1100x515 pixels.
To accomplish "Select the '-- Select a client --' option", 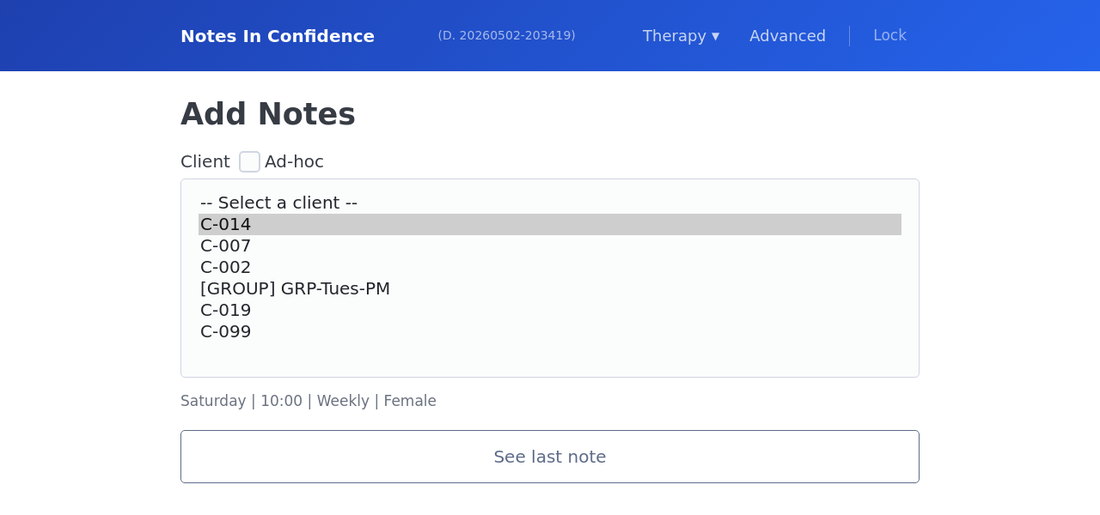I will click(x=549, y=203).
